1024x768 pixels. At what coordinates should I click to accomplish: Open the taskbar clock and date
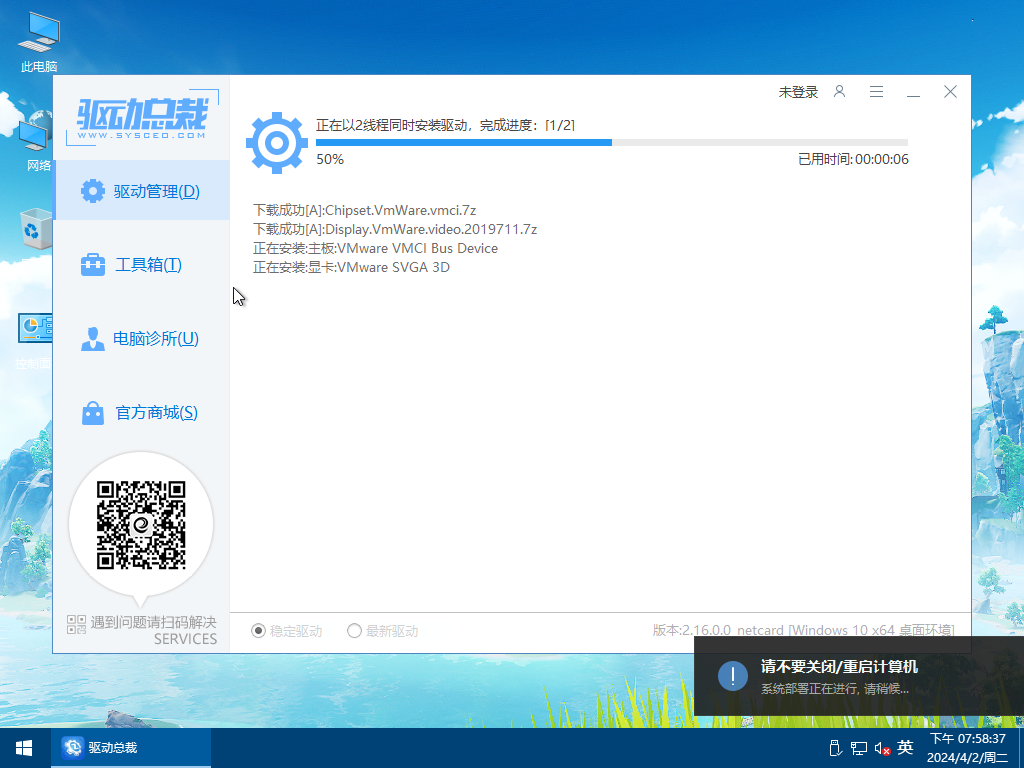pyautogui.click(x=968, y=747)
